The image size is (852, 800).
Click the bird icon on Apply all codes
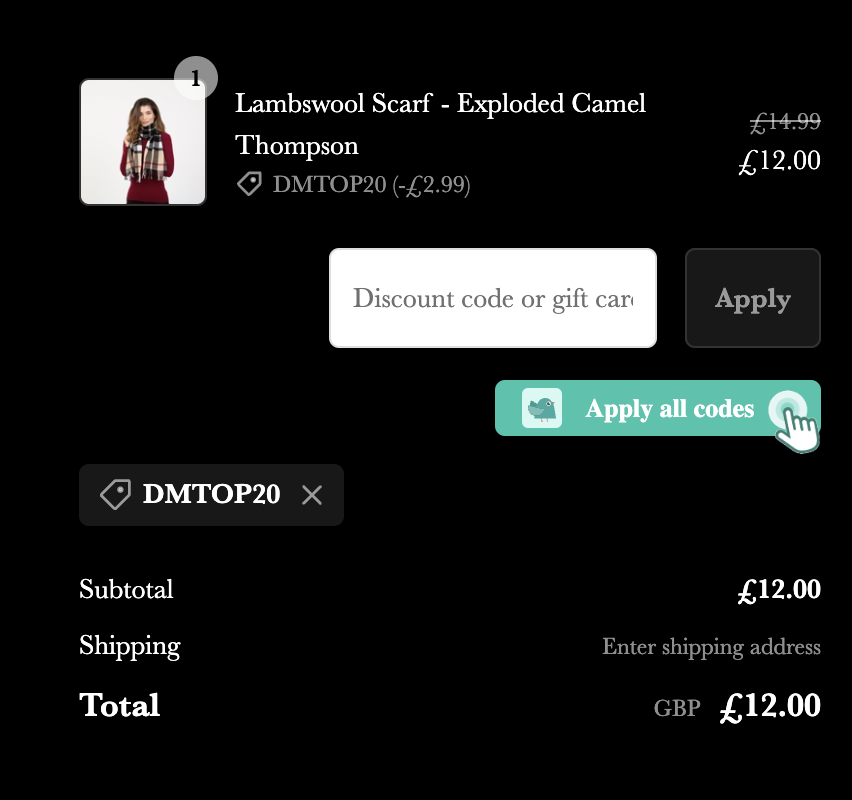[541, 408]
